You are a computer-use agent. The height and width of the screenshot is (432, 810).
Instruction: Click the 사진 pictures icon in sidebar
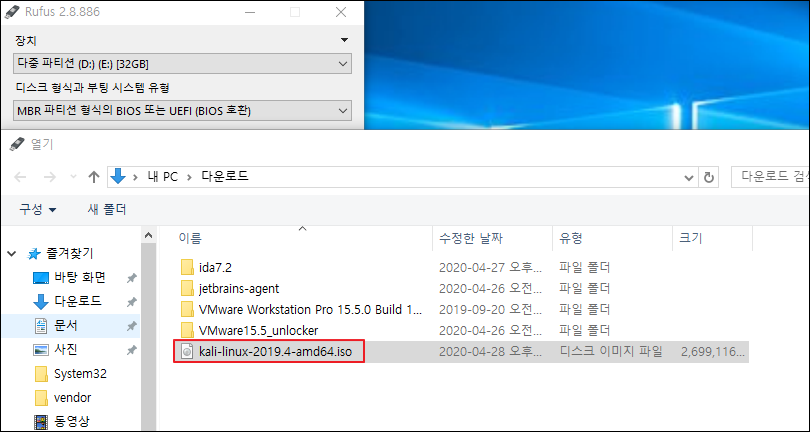coord(40,350)
